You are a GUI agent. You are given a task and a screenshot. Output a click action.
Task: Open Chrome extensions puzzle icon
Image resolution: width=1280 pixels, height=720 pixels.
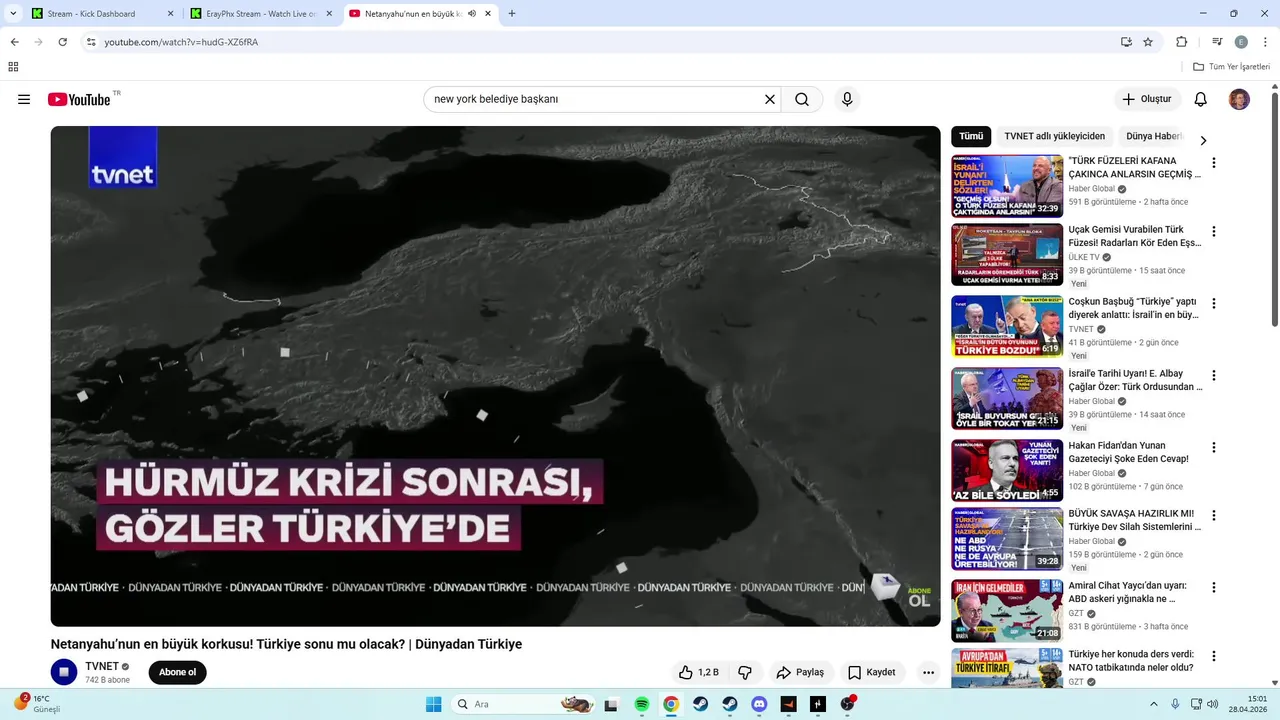tap(1181, 42)
